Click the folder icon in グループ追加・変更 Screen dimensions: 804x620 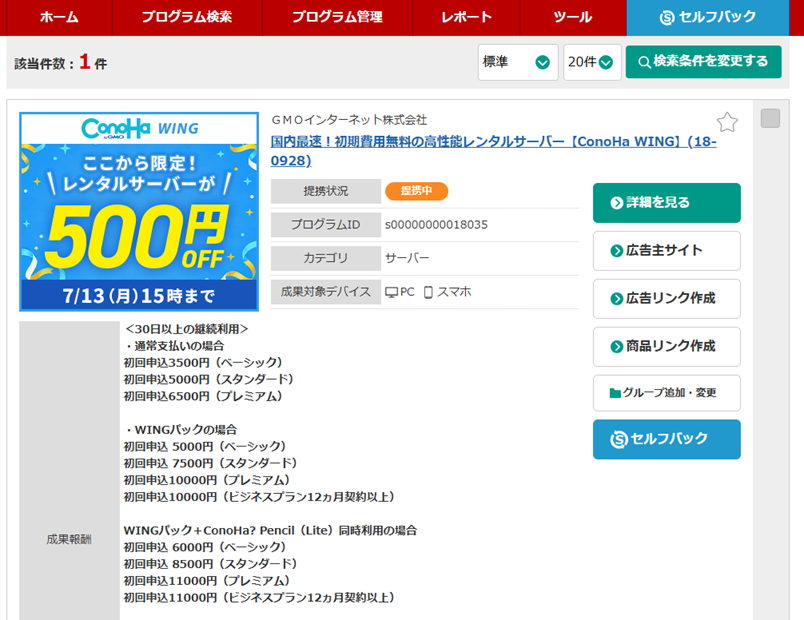[615, 393]
